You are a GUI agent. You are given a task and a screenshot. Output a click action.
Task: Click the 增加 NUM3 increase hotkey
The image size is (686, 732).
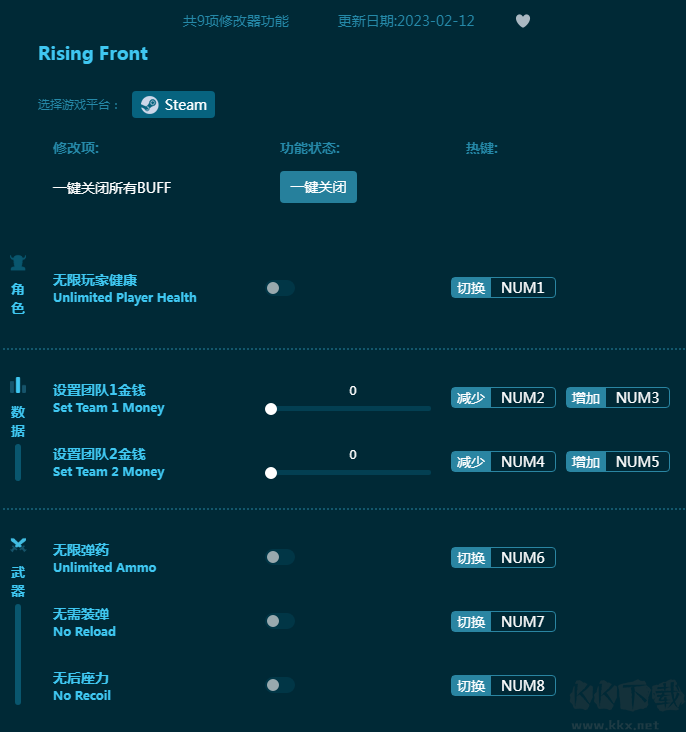pos(618,398)
